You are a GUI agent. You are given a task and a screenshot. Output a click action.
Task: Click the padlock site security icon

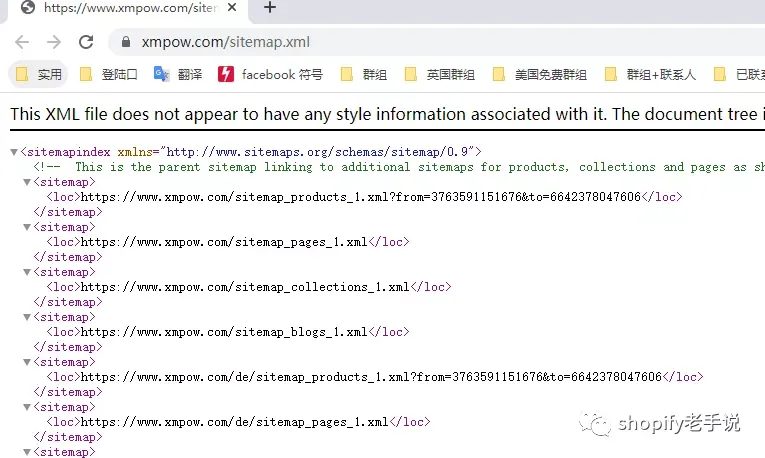[126, 42]
